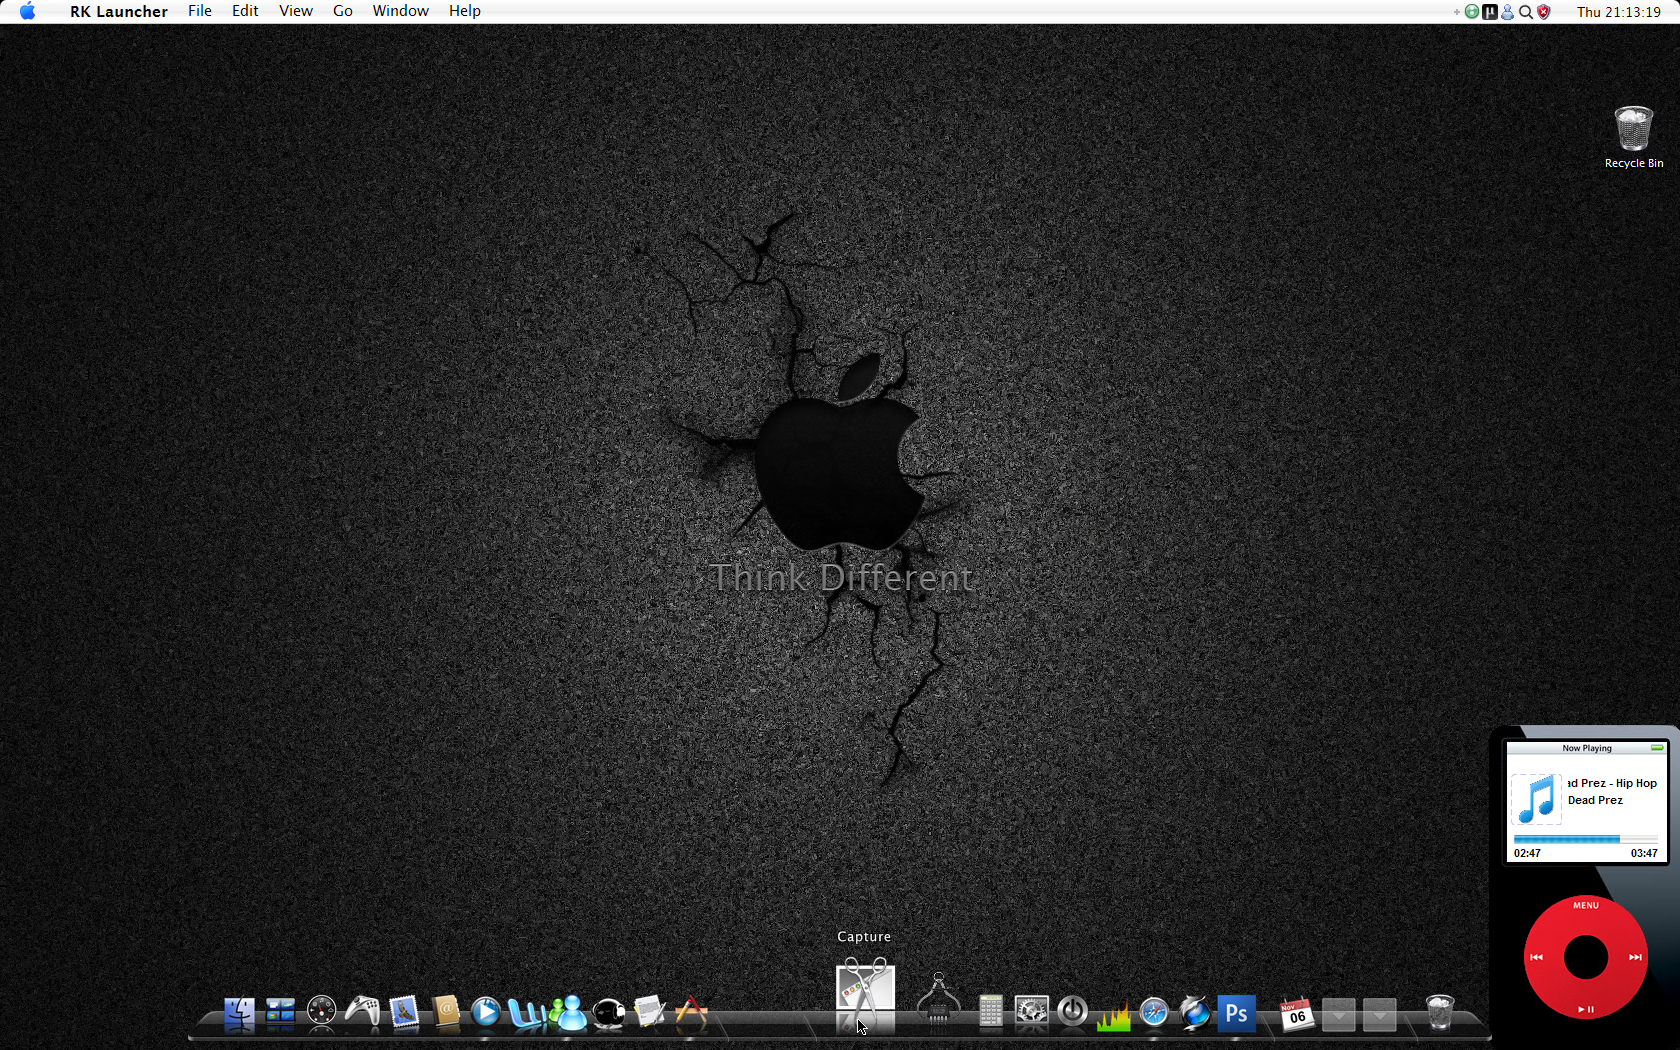Viewport: 1680px width, 1050px height.
Task: Open the View menu
Action: (296, 11)
